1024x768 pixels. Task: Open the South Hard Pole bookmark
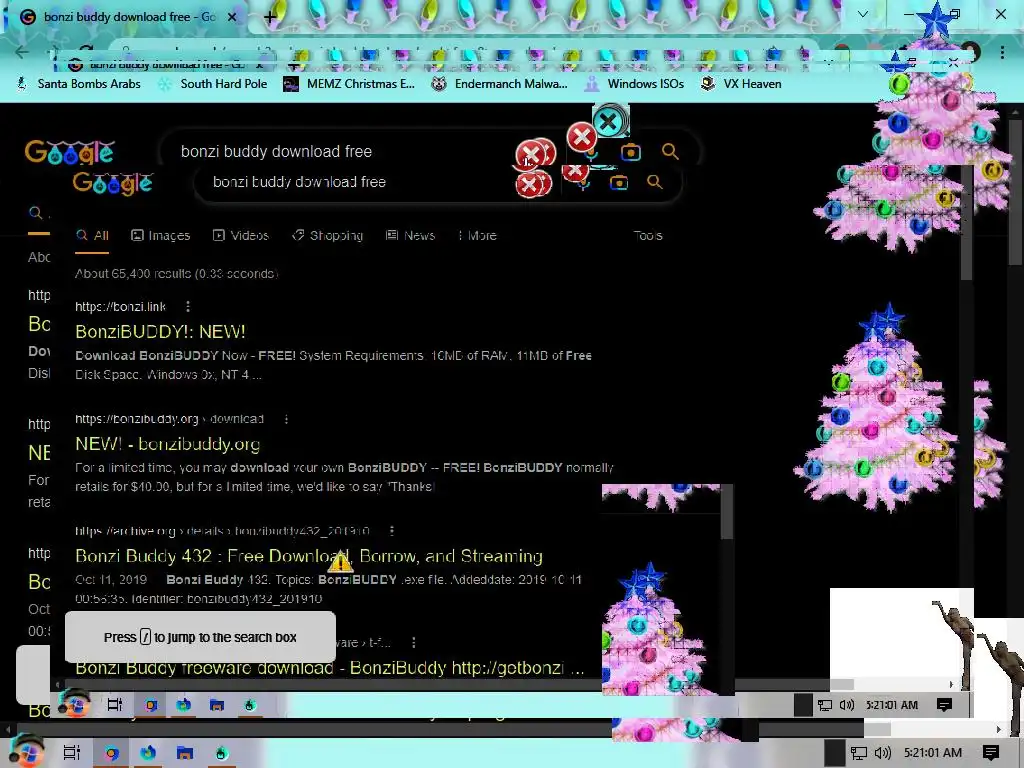[213, 84]
